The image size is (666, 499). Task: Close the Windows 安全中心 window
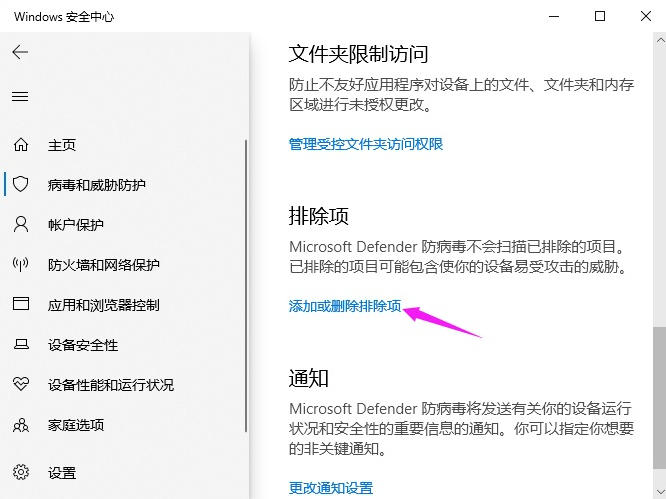643,16
